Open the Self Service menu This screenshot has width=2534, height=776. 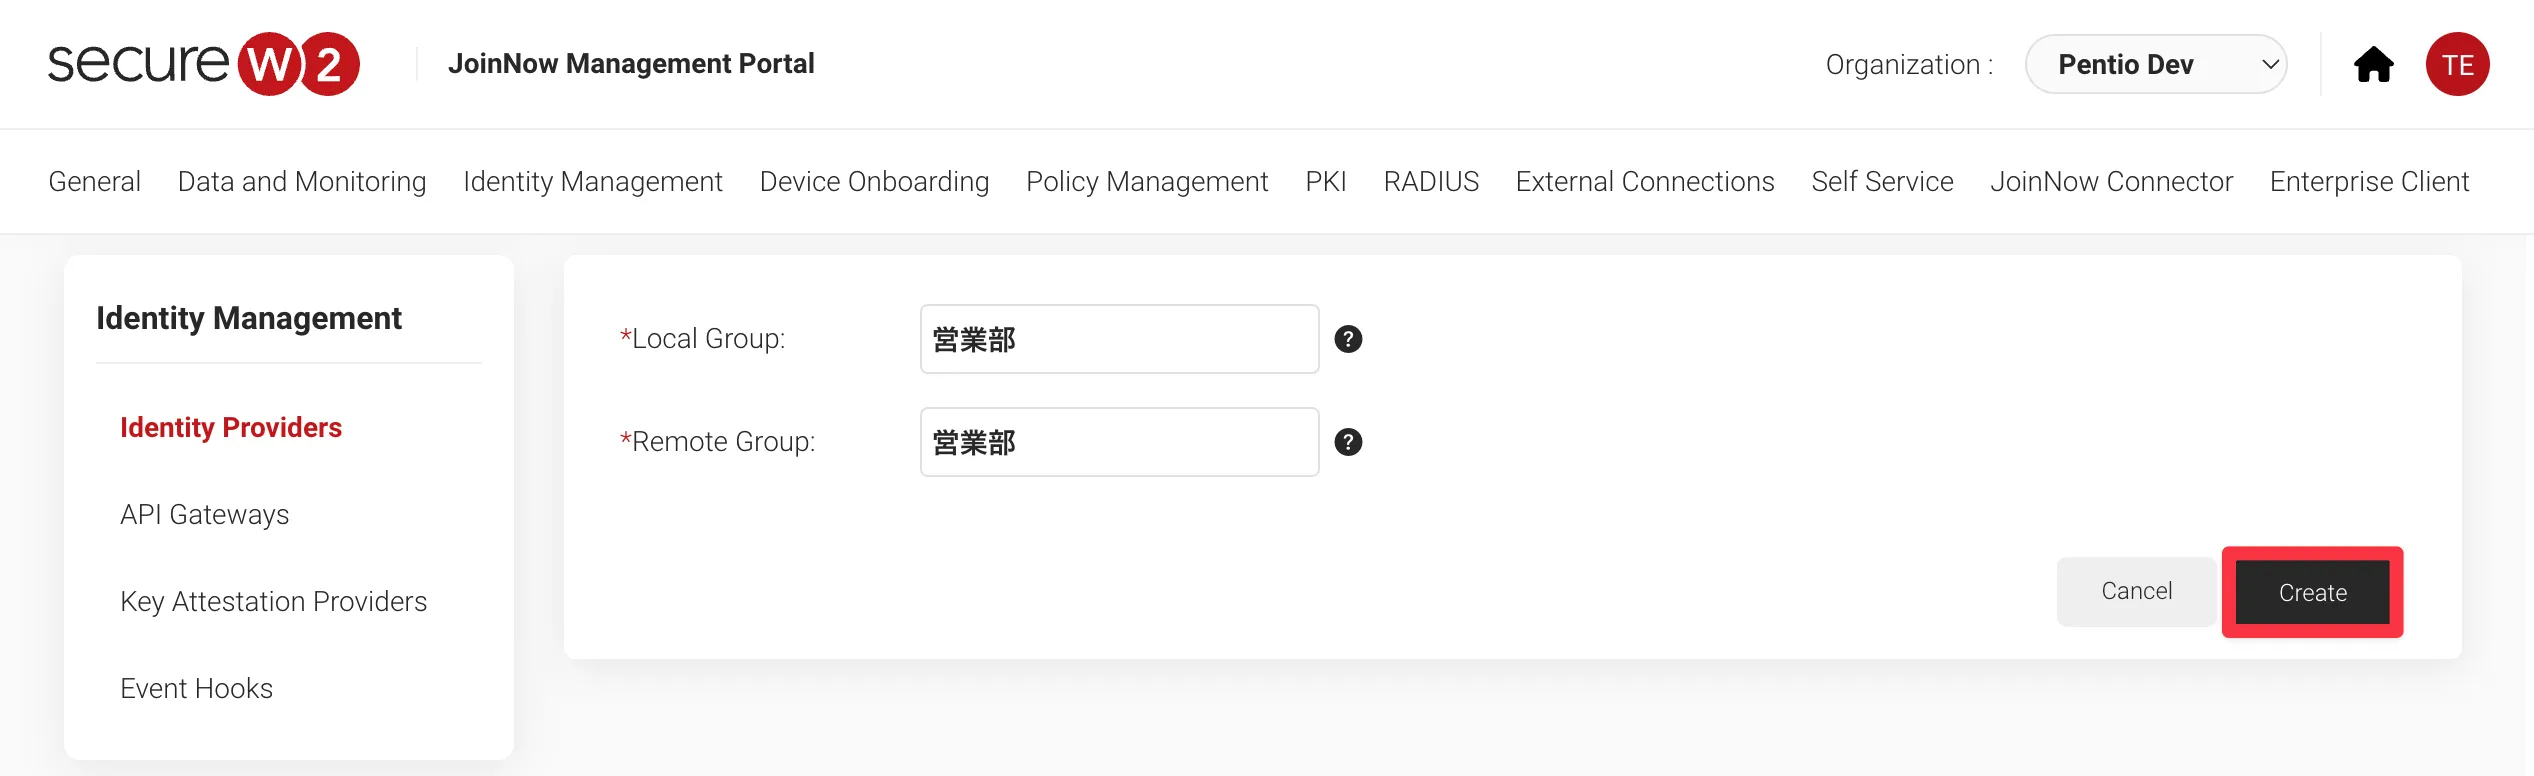(x=1882, y=181)
